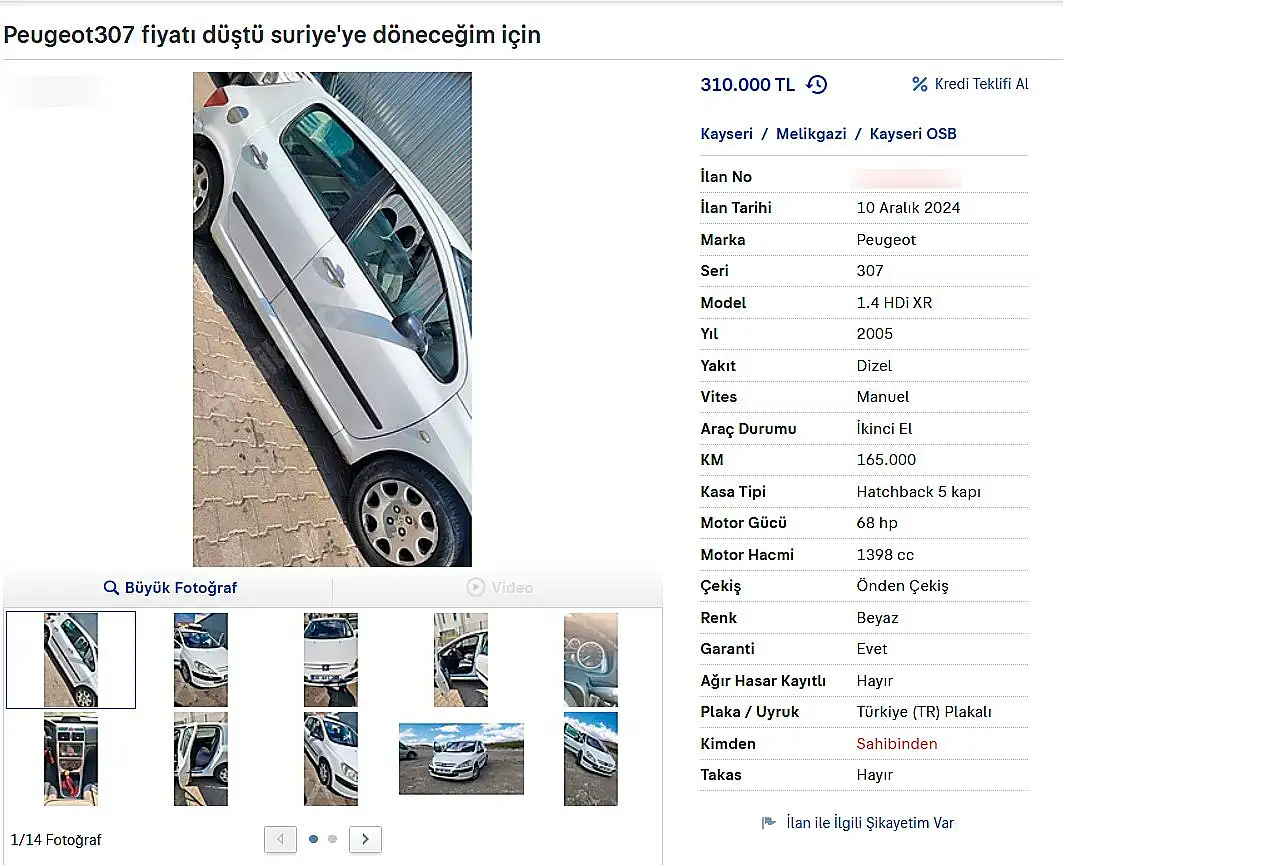Image resolution: width=1280 pixels, height=865 pixels.
Task: Click the Video play icon
Action: click(476, 588)
